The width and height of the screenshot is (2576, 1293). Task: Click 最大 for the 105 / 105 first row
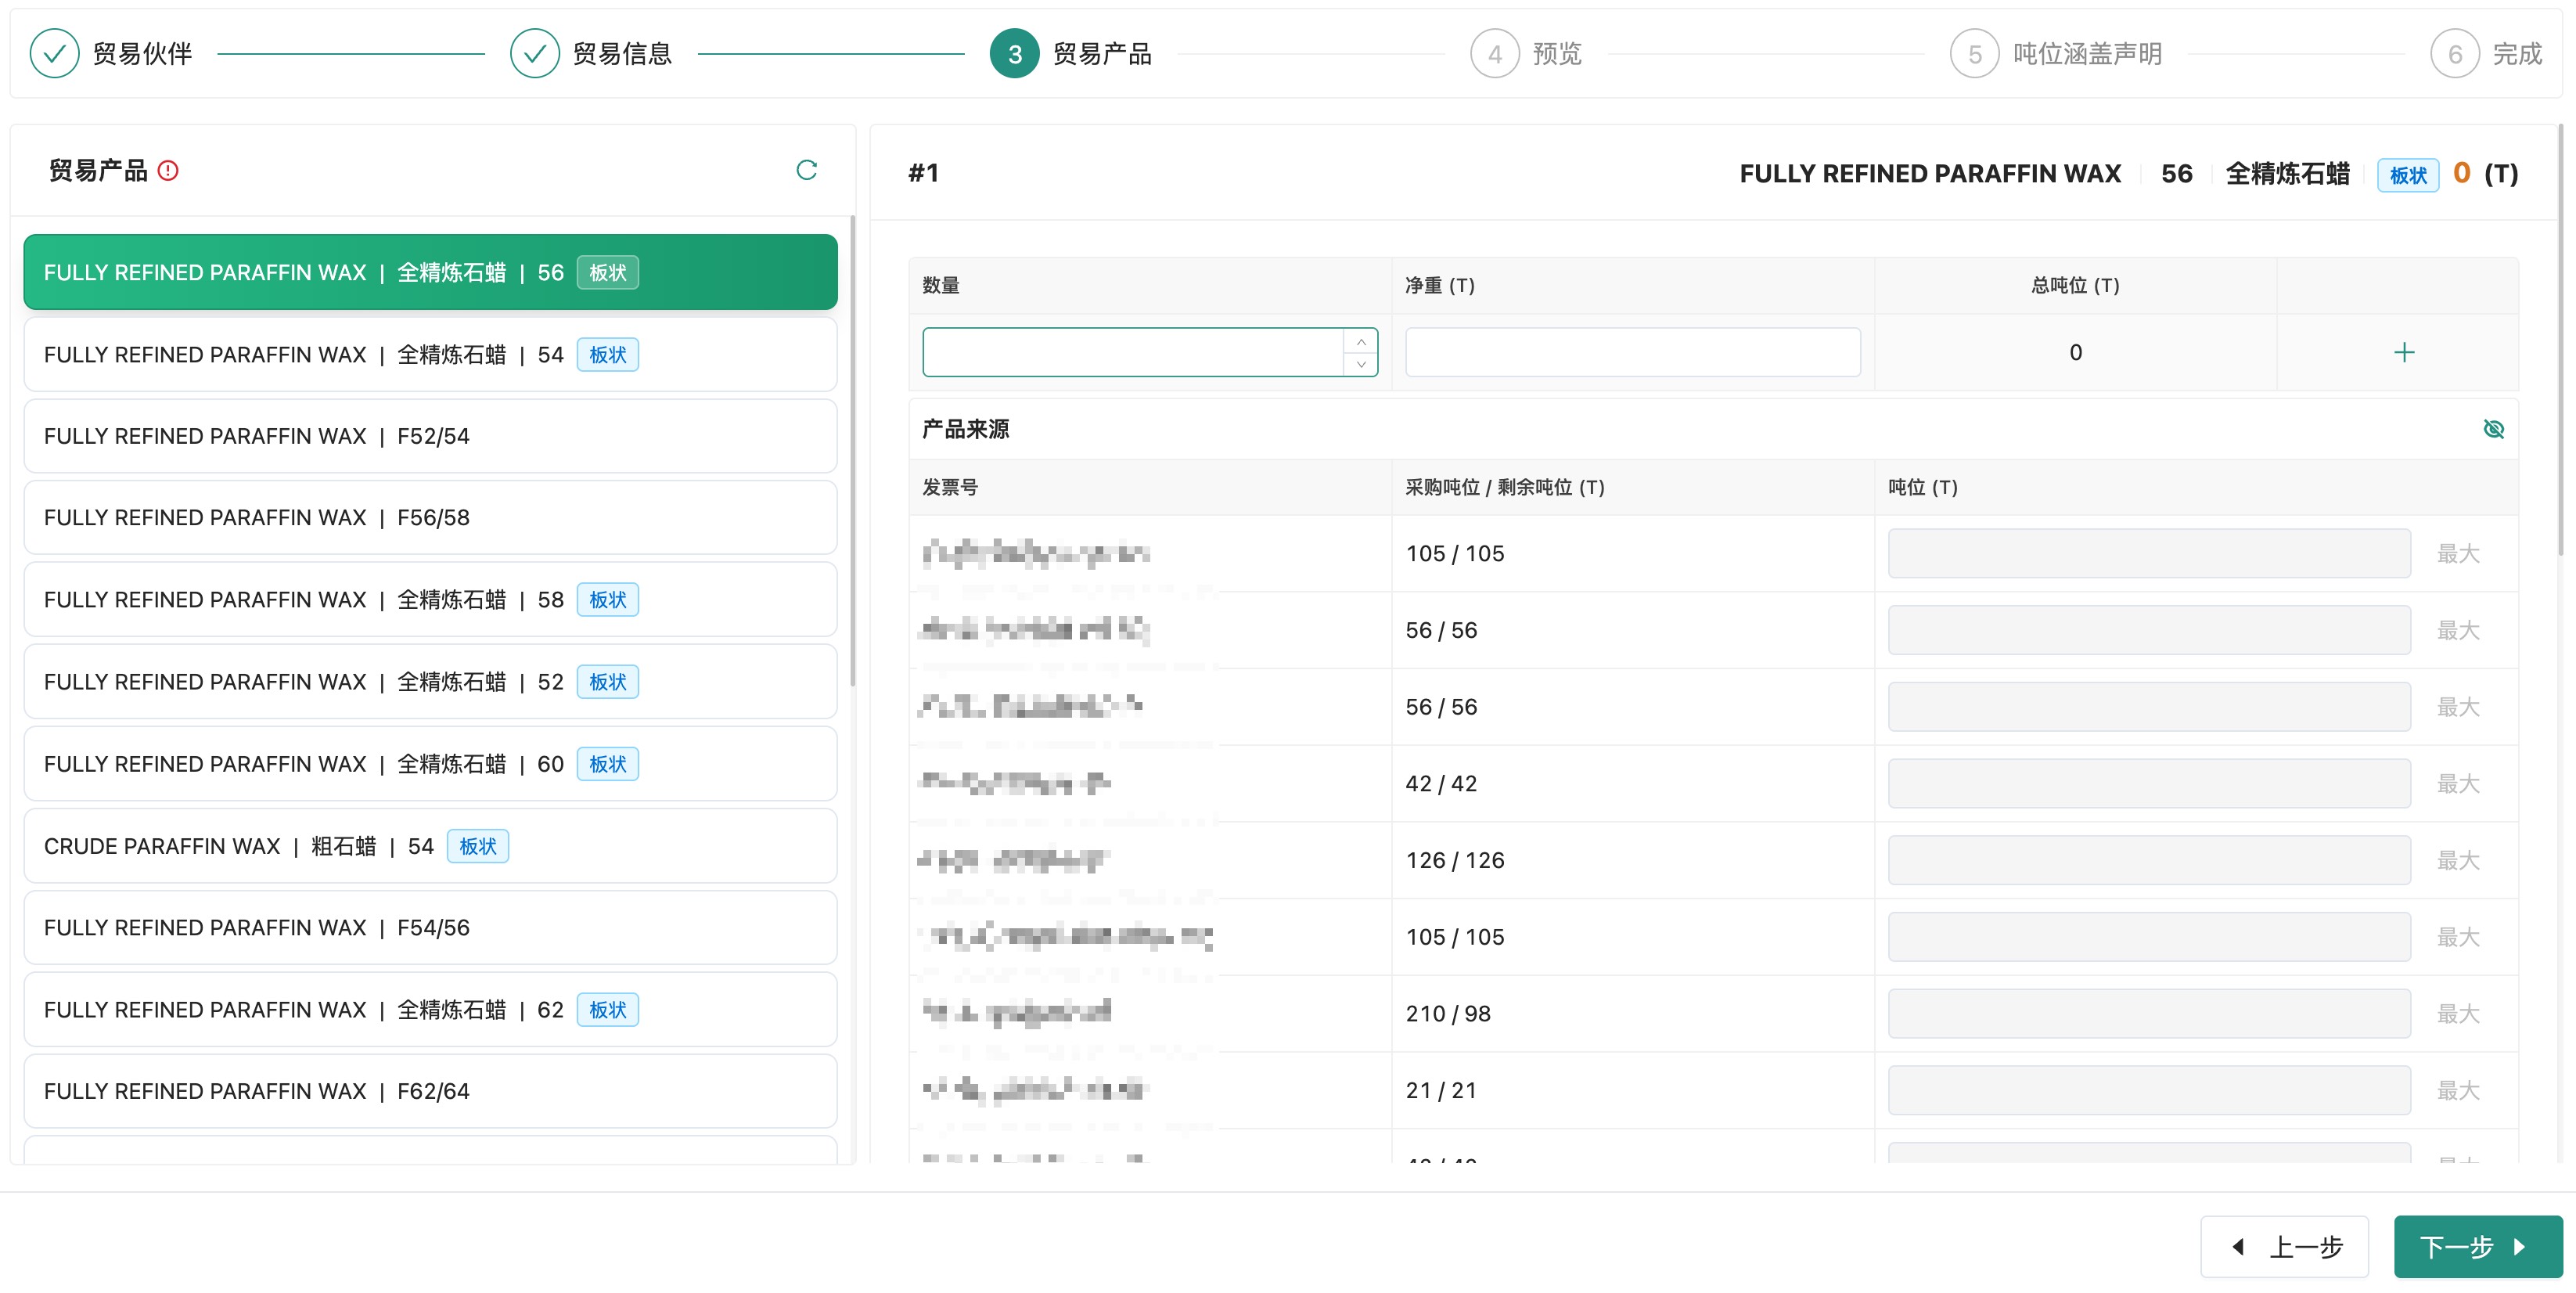[2457, 553]
